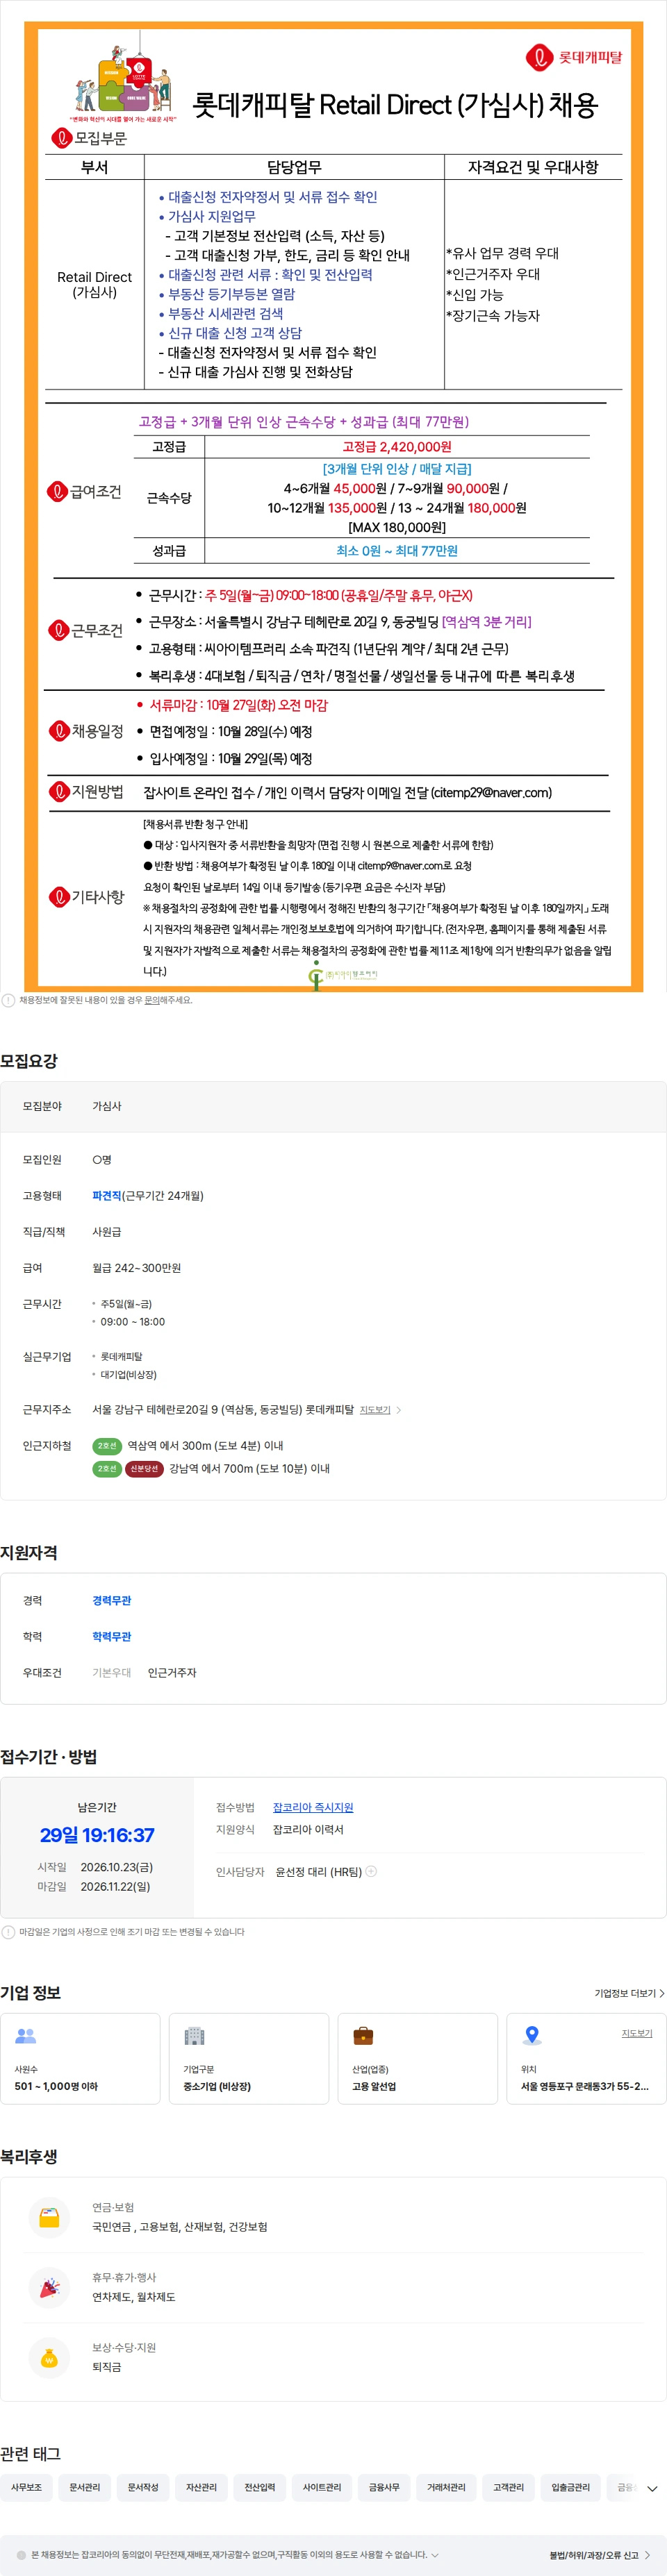Viewport: 667px width, 2576px height.
Task: Click the 고용 알선업 industry text
Action: pos(374,2087)
